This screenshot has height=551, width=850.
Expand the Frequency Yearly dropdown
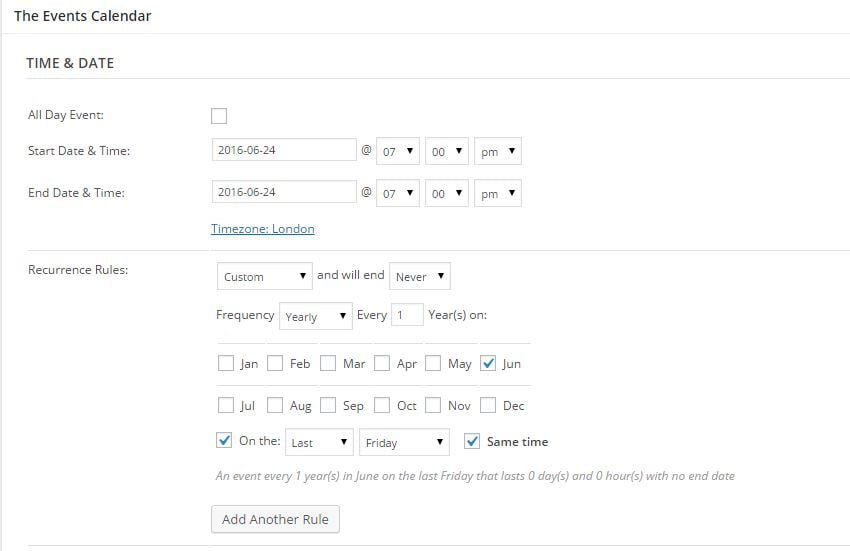(x=316, y=316)
